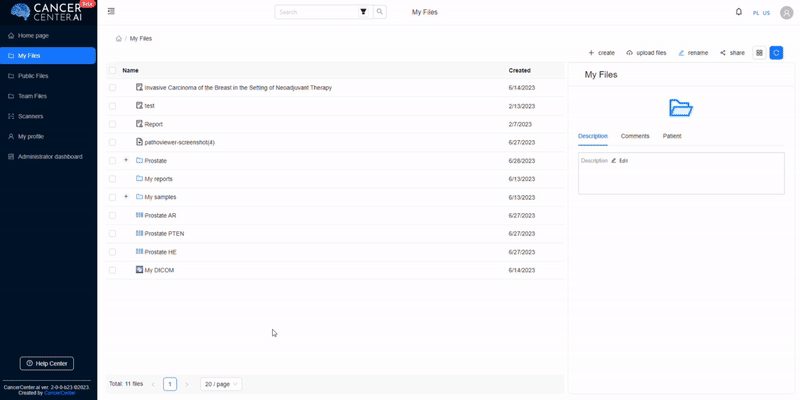
Task: Sort by the Created column header
Action: pyautogui.click(x=519, y=70)
